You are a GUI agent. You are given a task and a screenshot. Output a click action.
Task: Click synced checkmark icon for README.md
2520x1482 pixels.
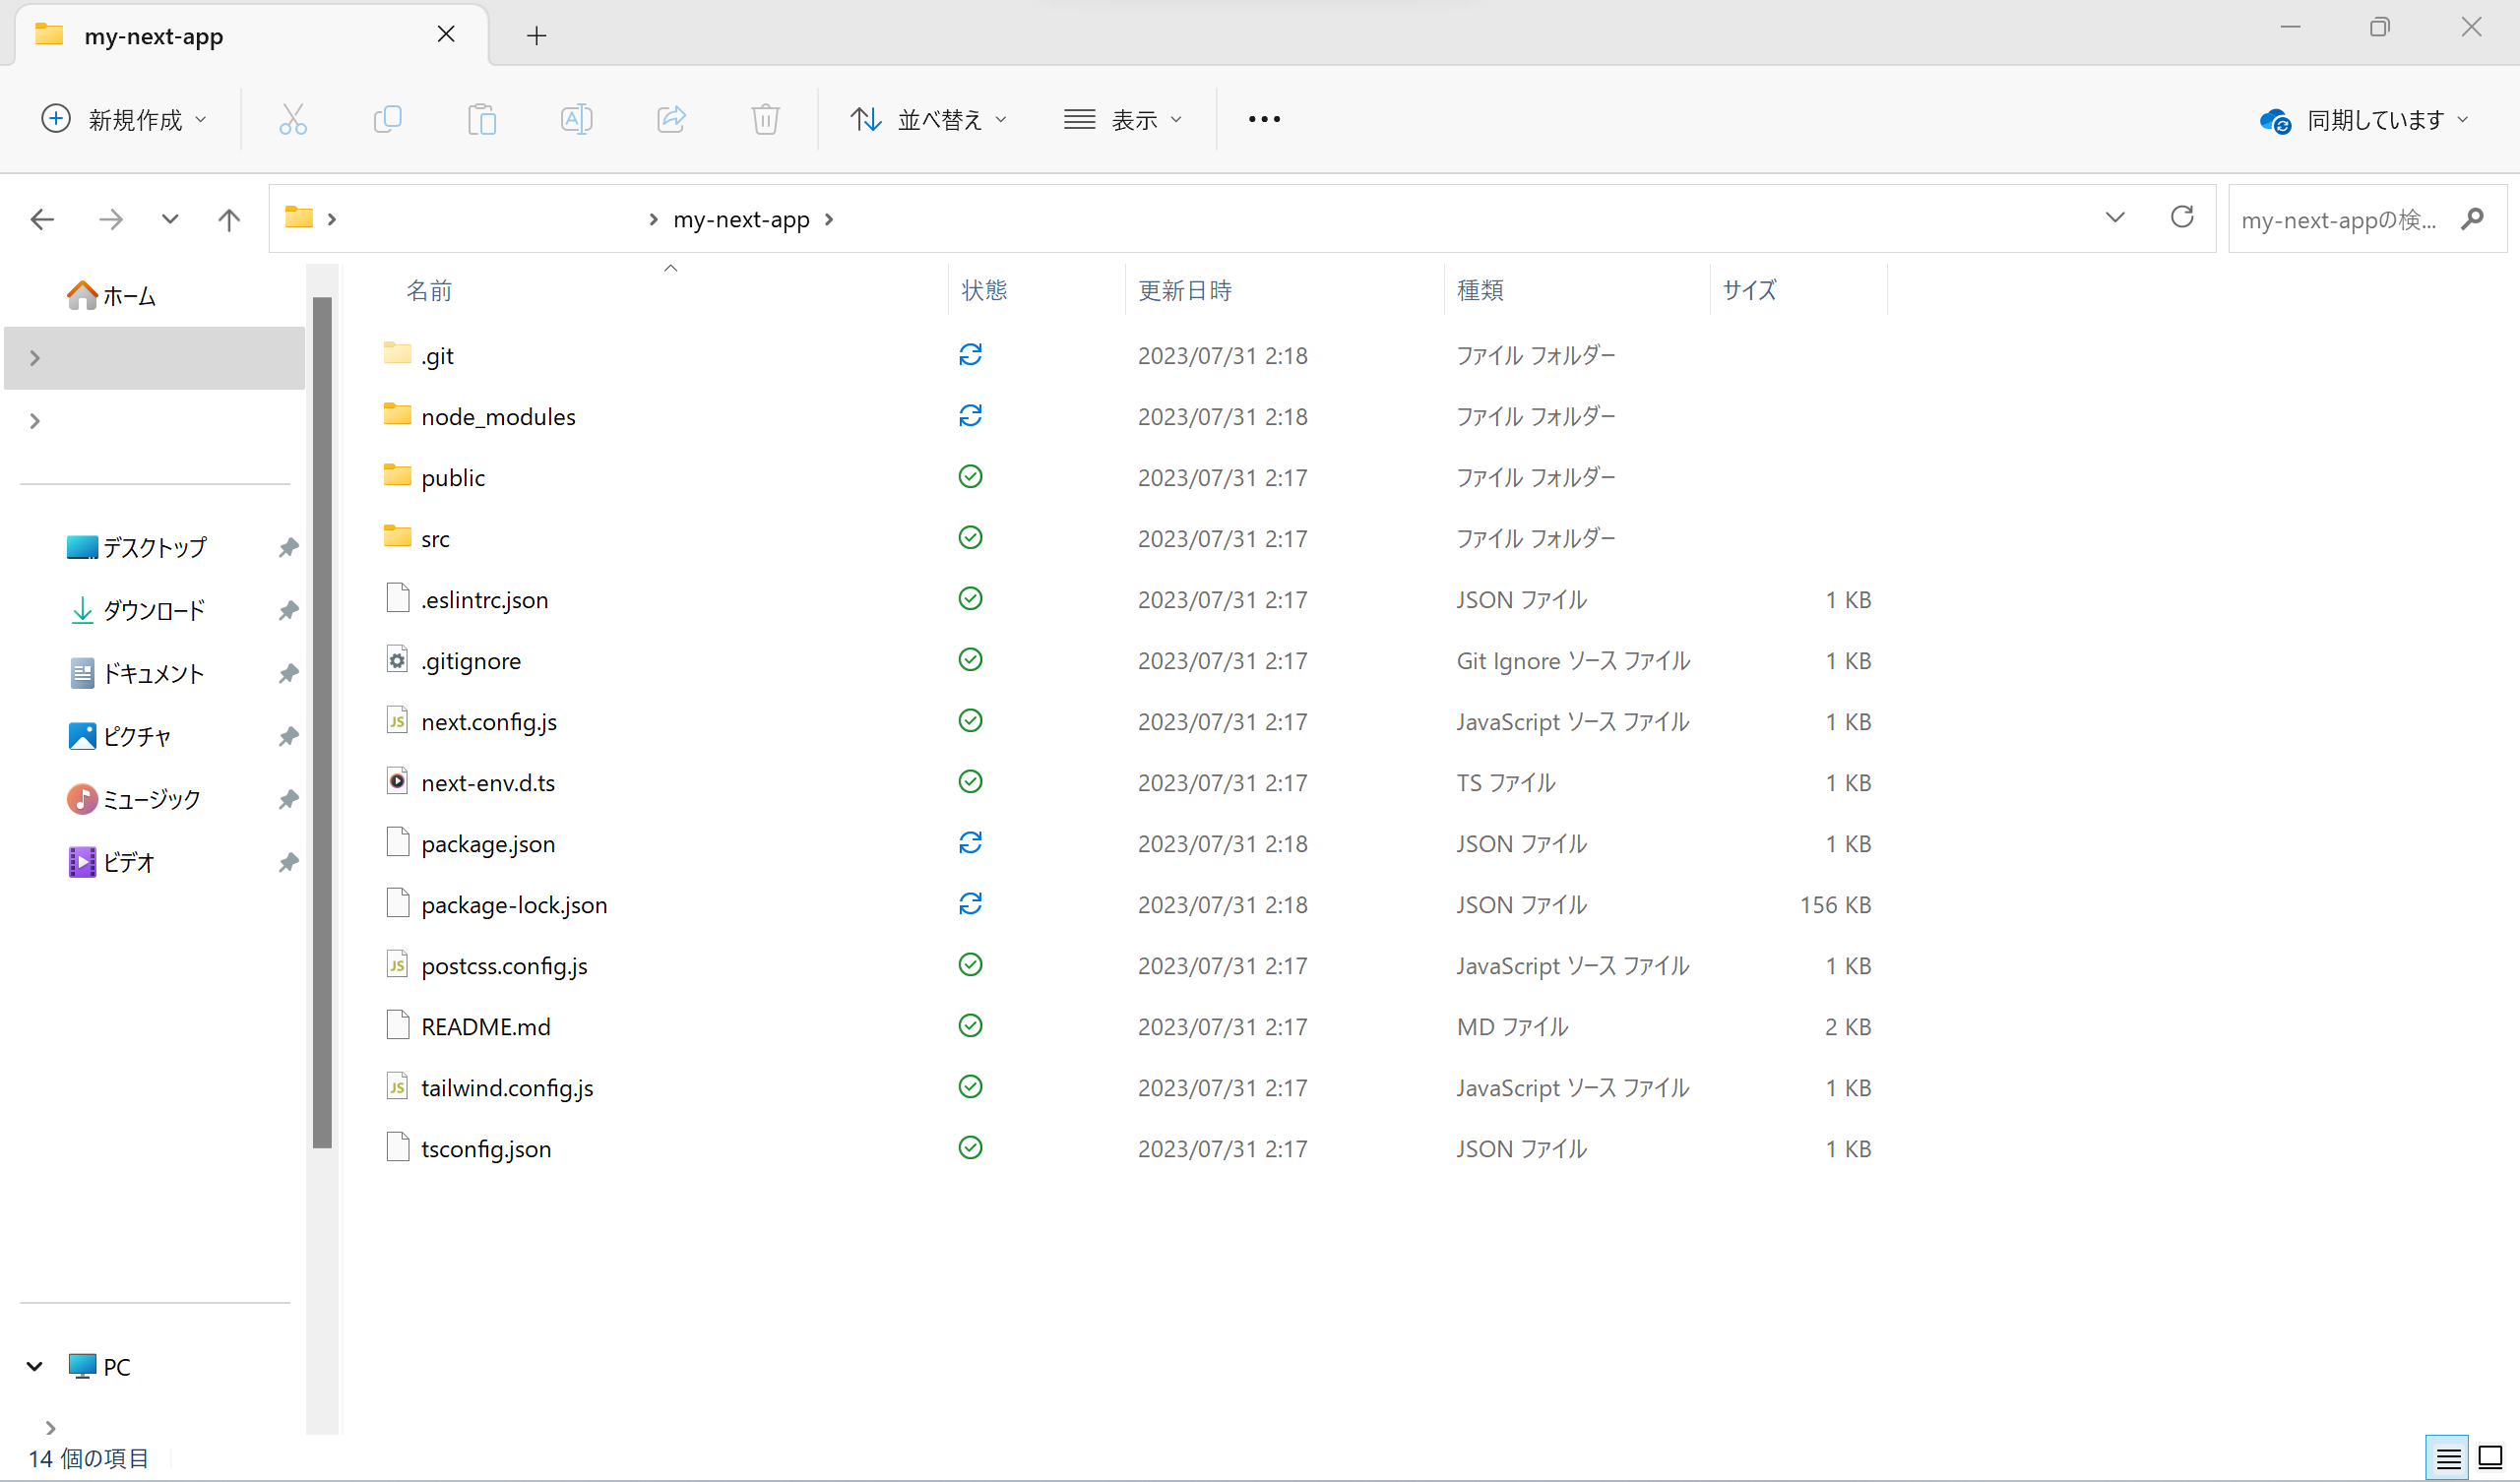[x=970, y=1026]
